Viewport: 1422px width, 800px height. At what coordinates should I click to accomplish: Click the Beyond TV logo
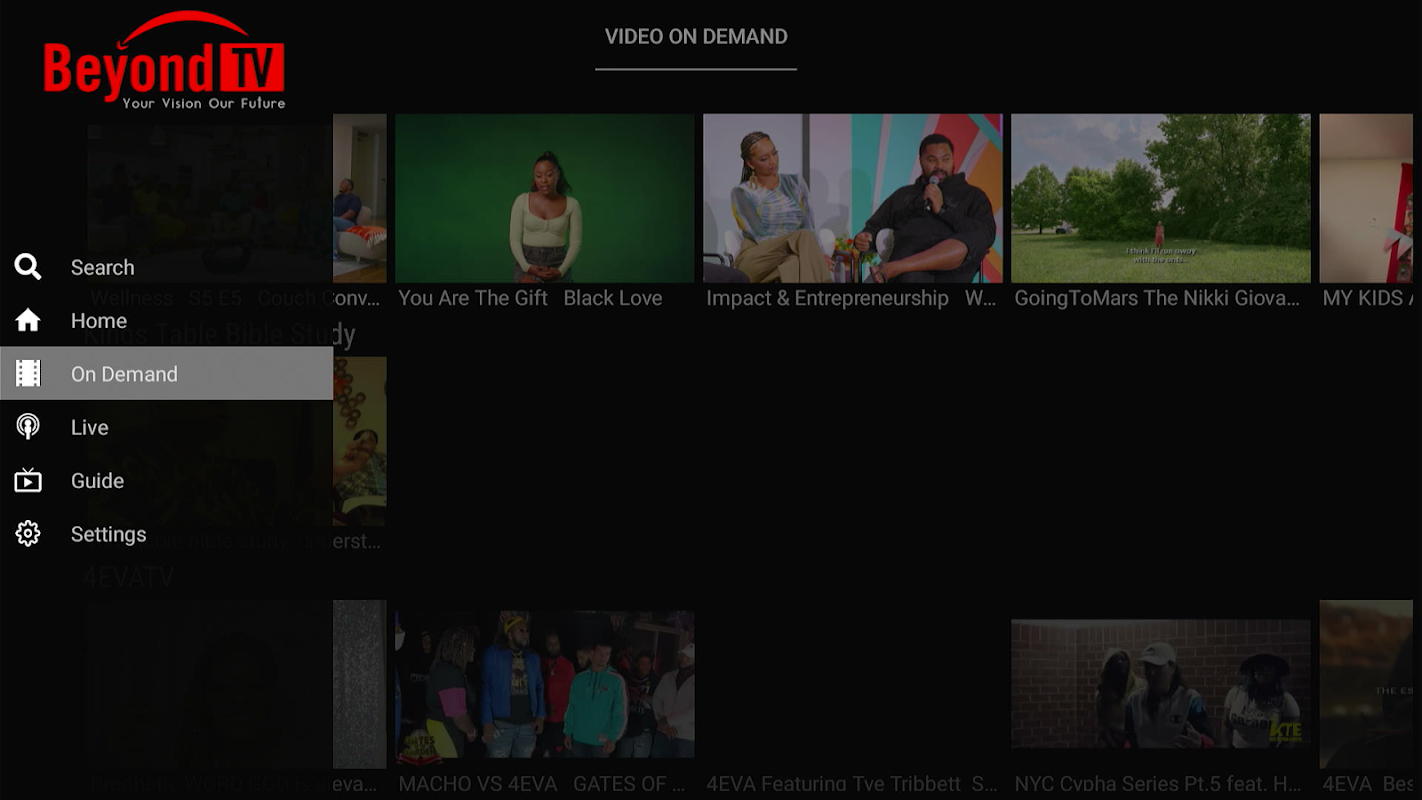(165, 61)
